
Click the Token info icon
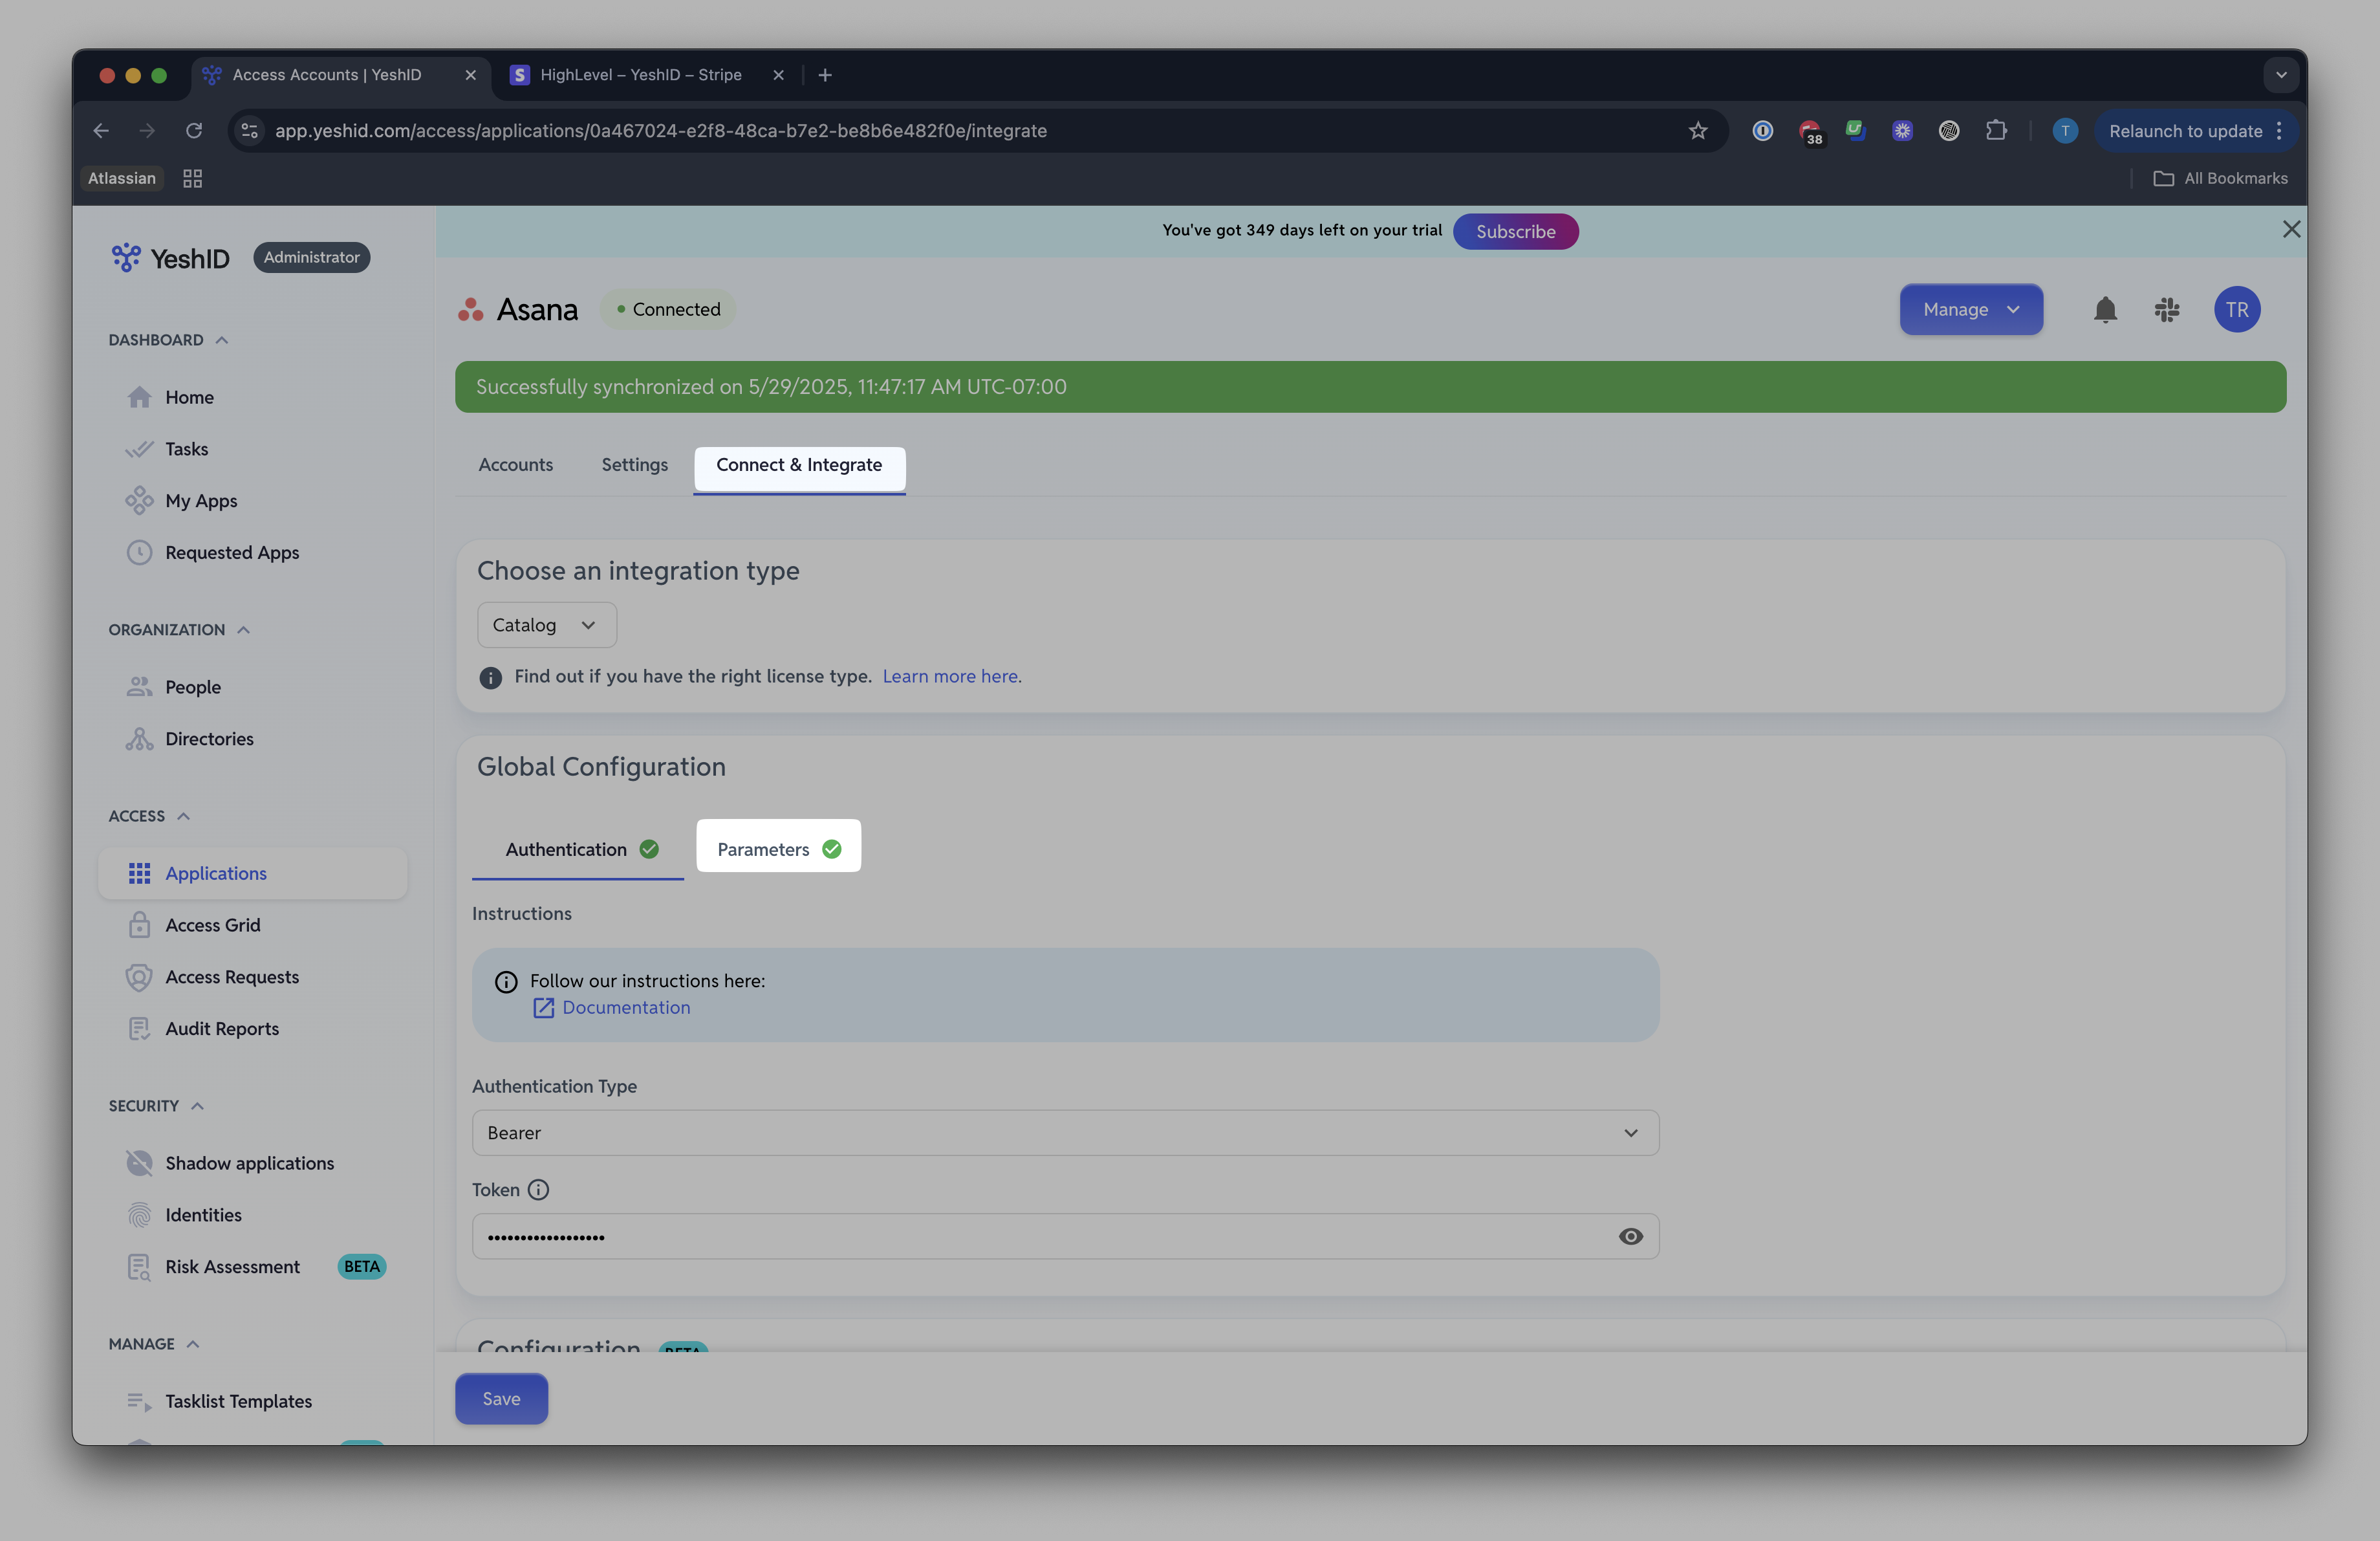538,1190
